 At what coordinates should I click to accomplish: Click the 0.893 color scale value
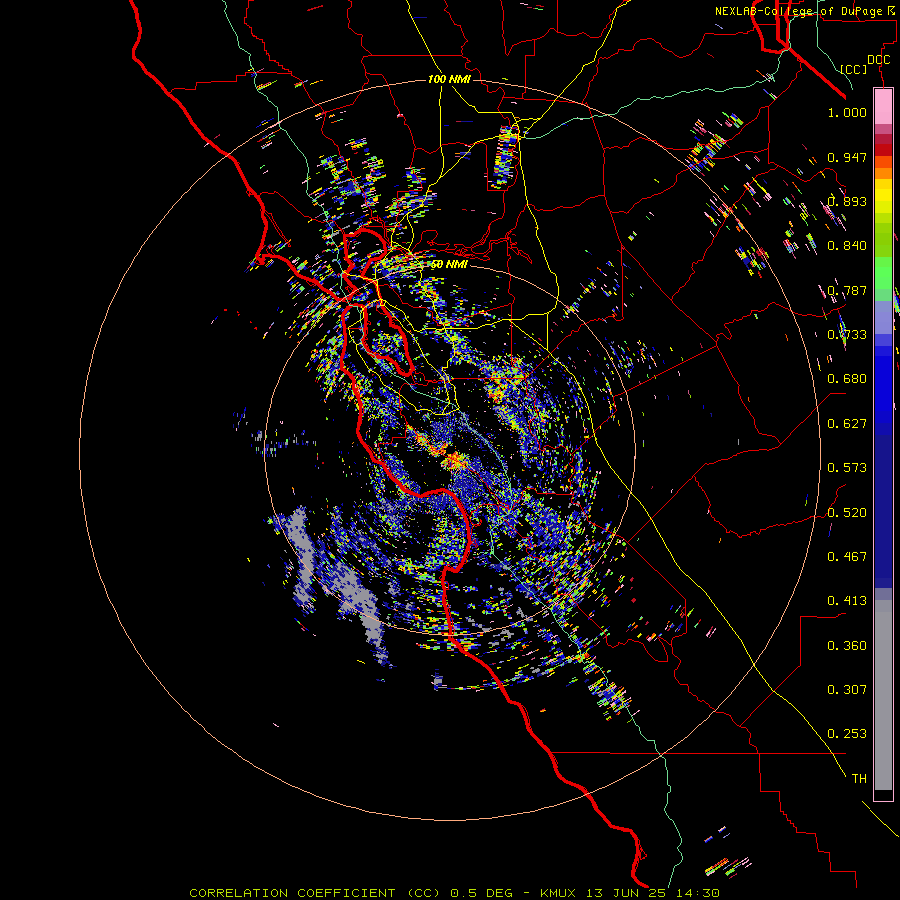pos(847,201)
